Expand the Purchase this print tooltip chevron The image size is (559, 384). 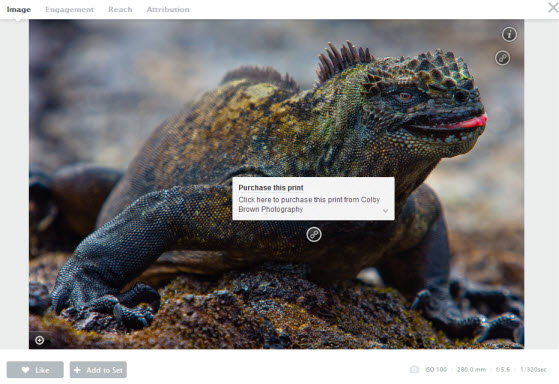tap(385, 211)
